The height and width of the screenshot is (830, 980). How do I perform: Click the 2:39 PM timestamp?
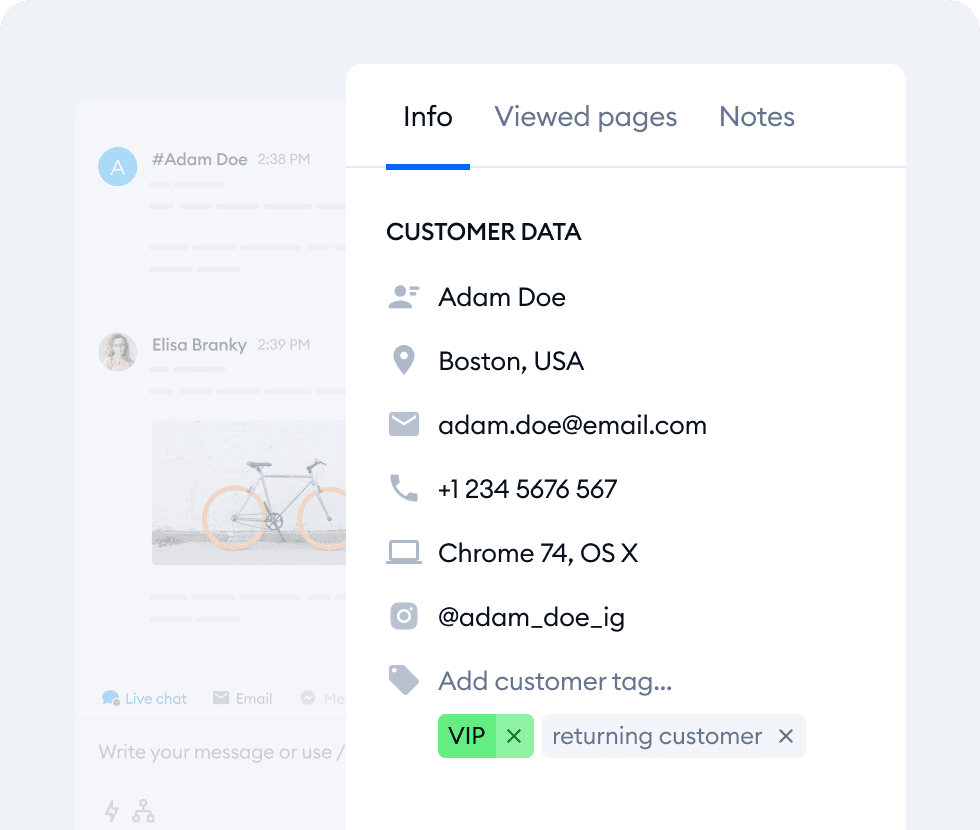pos(284,345)
